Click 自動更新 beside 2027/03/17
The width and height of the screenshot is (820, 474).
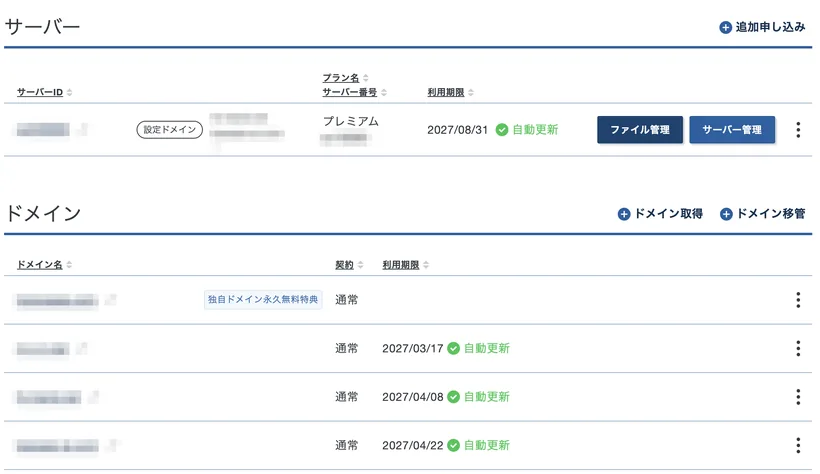coord(486,348)
